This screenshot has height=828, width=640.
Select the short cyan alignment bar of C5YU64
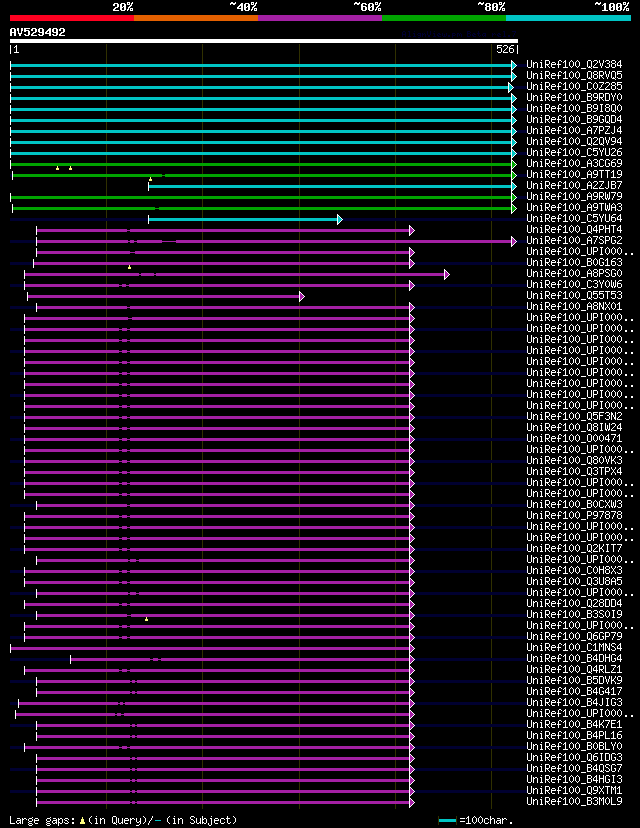tap(243, 220)
